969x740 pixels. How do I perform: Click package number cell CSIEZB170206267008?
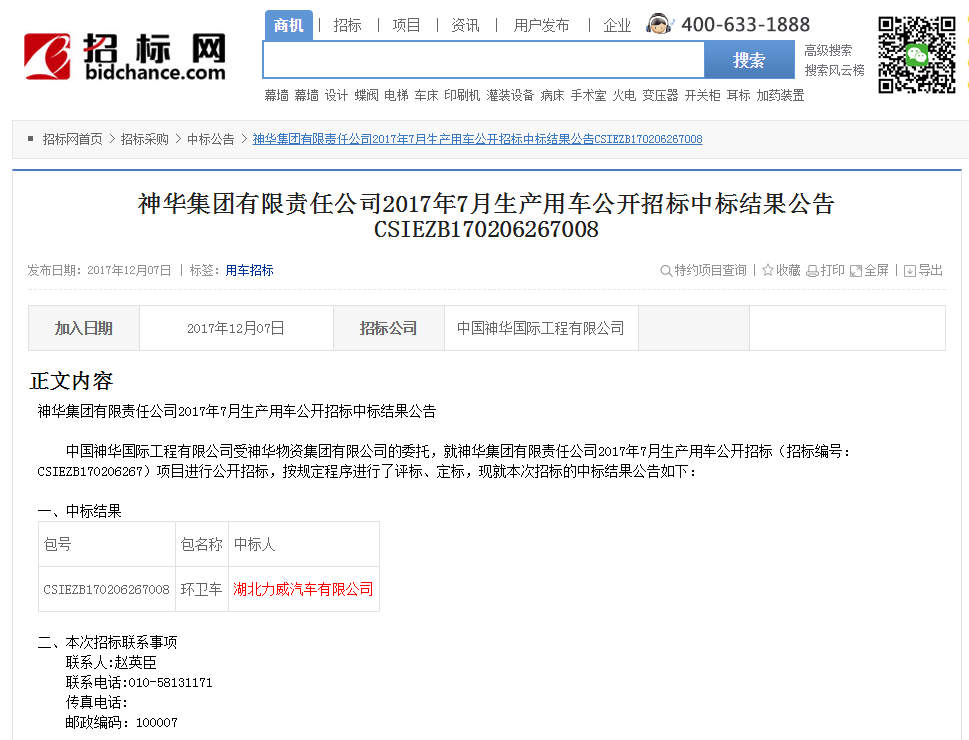106,590
